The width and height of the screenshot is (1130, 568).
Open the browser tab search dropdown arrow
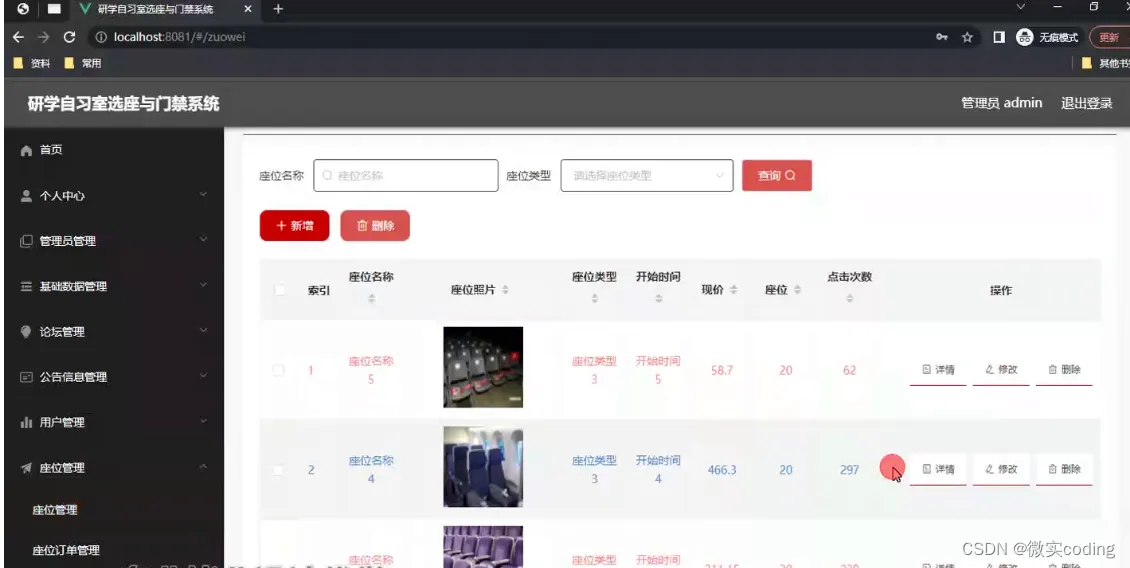(x=1020, y=7)
